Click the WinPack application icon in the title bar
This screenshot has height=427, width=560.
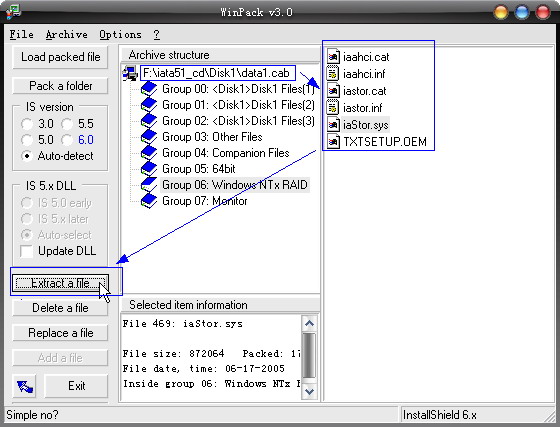pos(14,12)
